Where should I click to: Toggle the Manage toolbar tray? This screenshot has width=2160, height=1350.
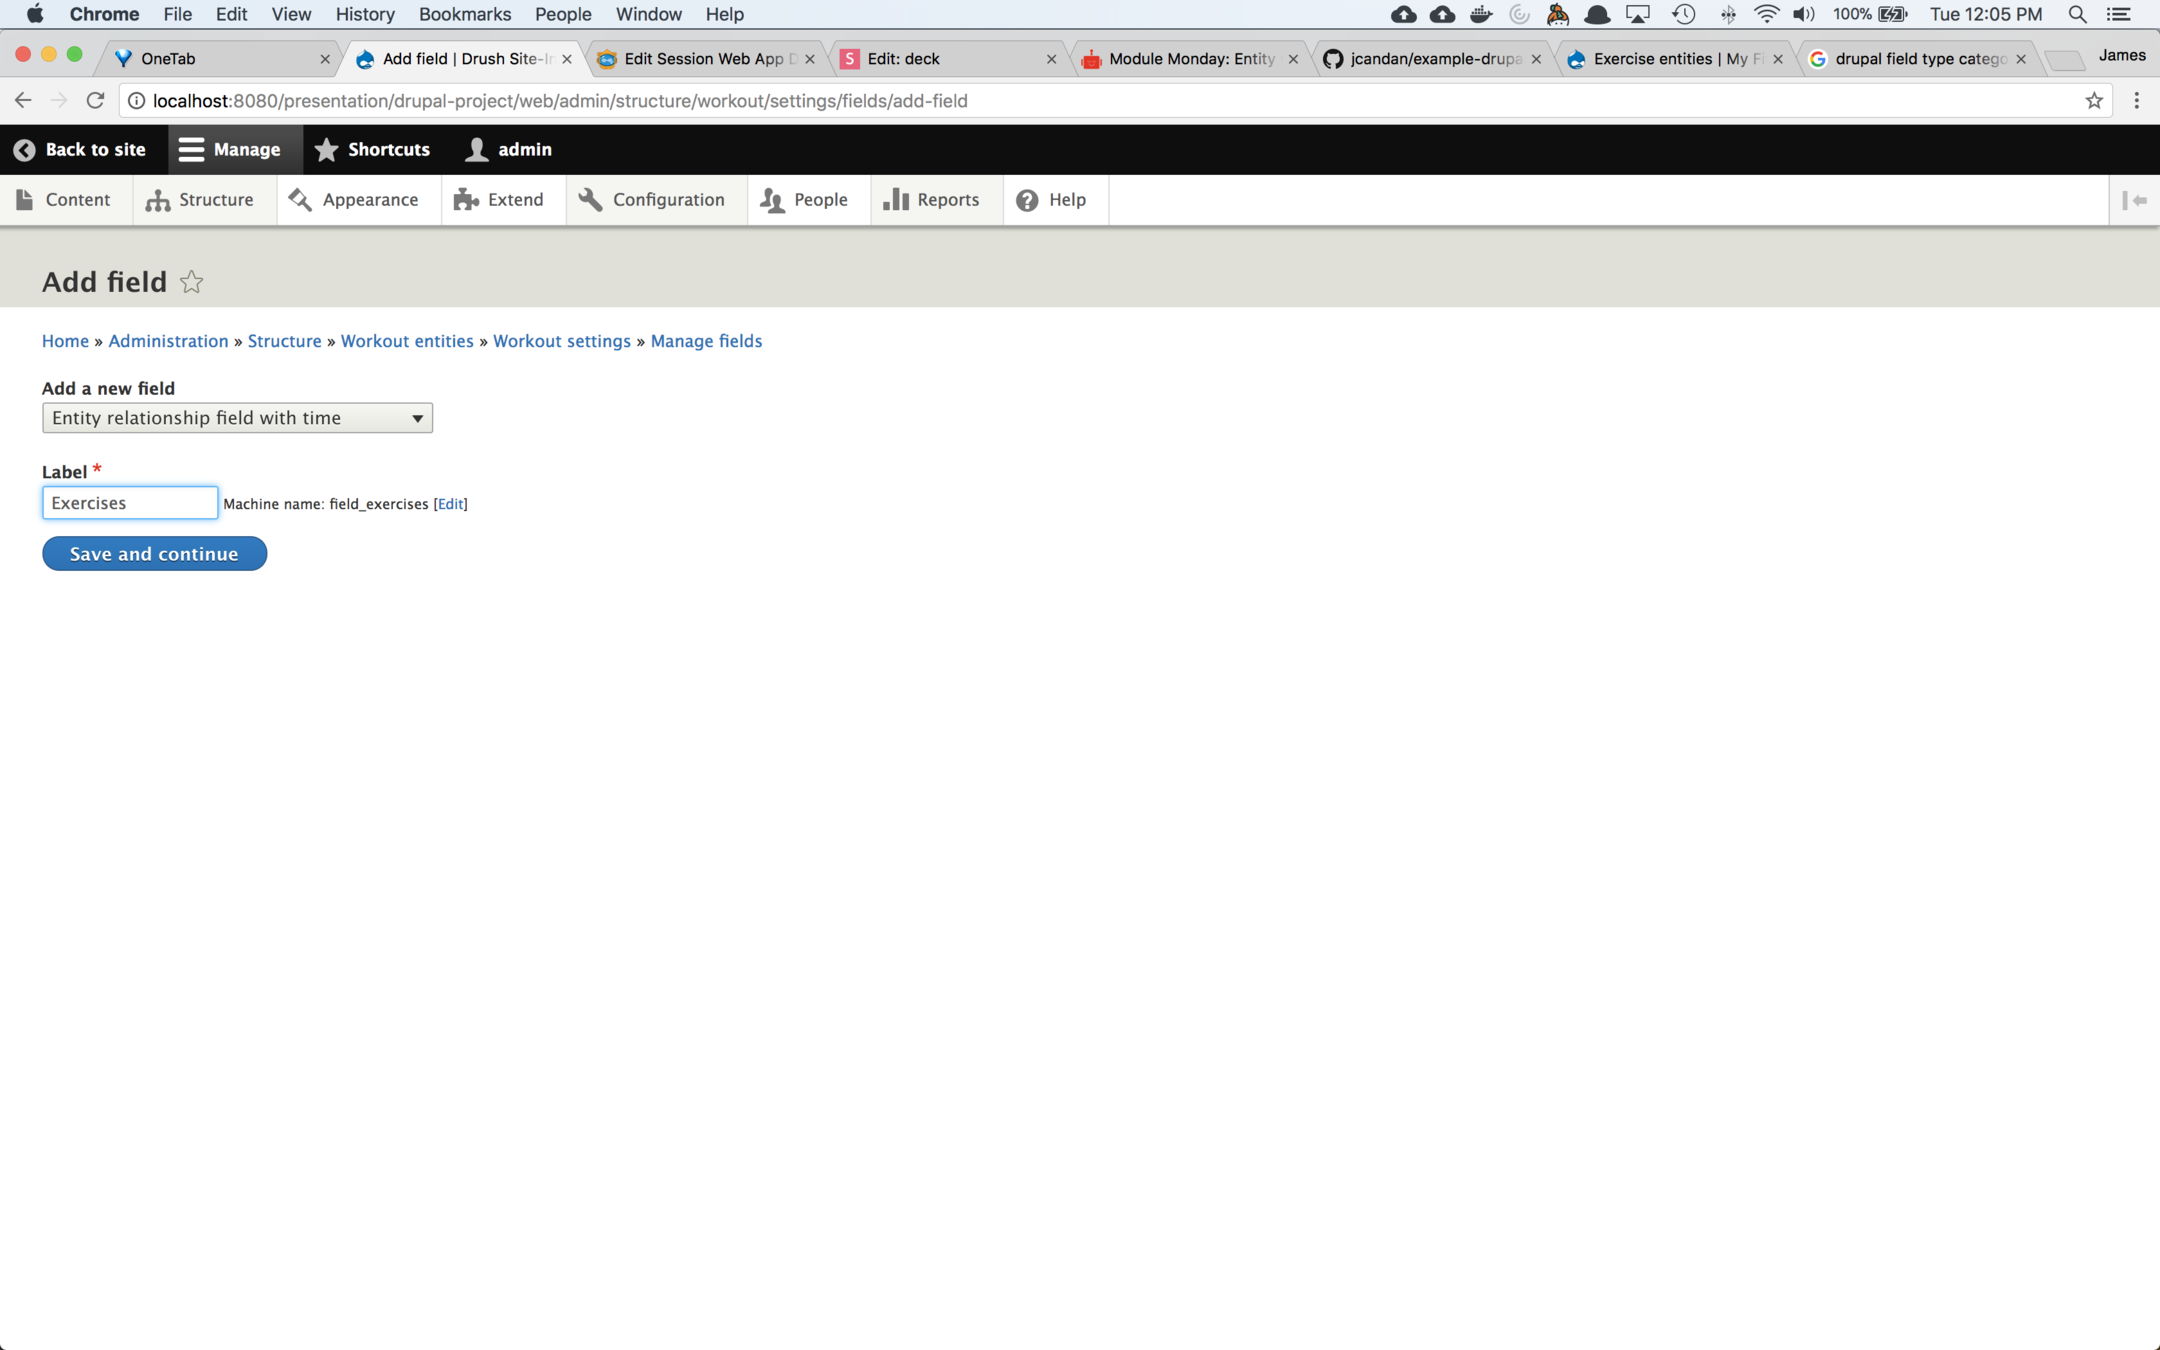231,149
